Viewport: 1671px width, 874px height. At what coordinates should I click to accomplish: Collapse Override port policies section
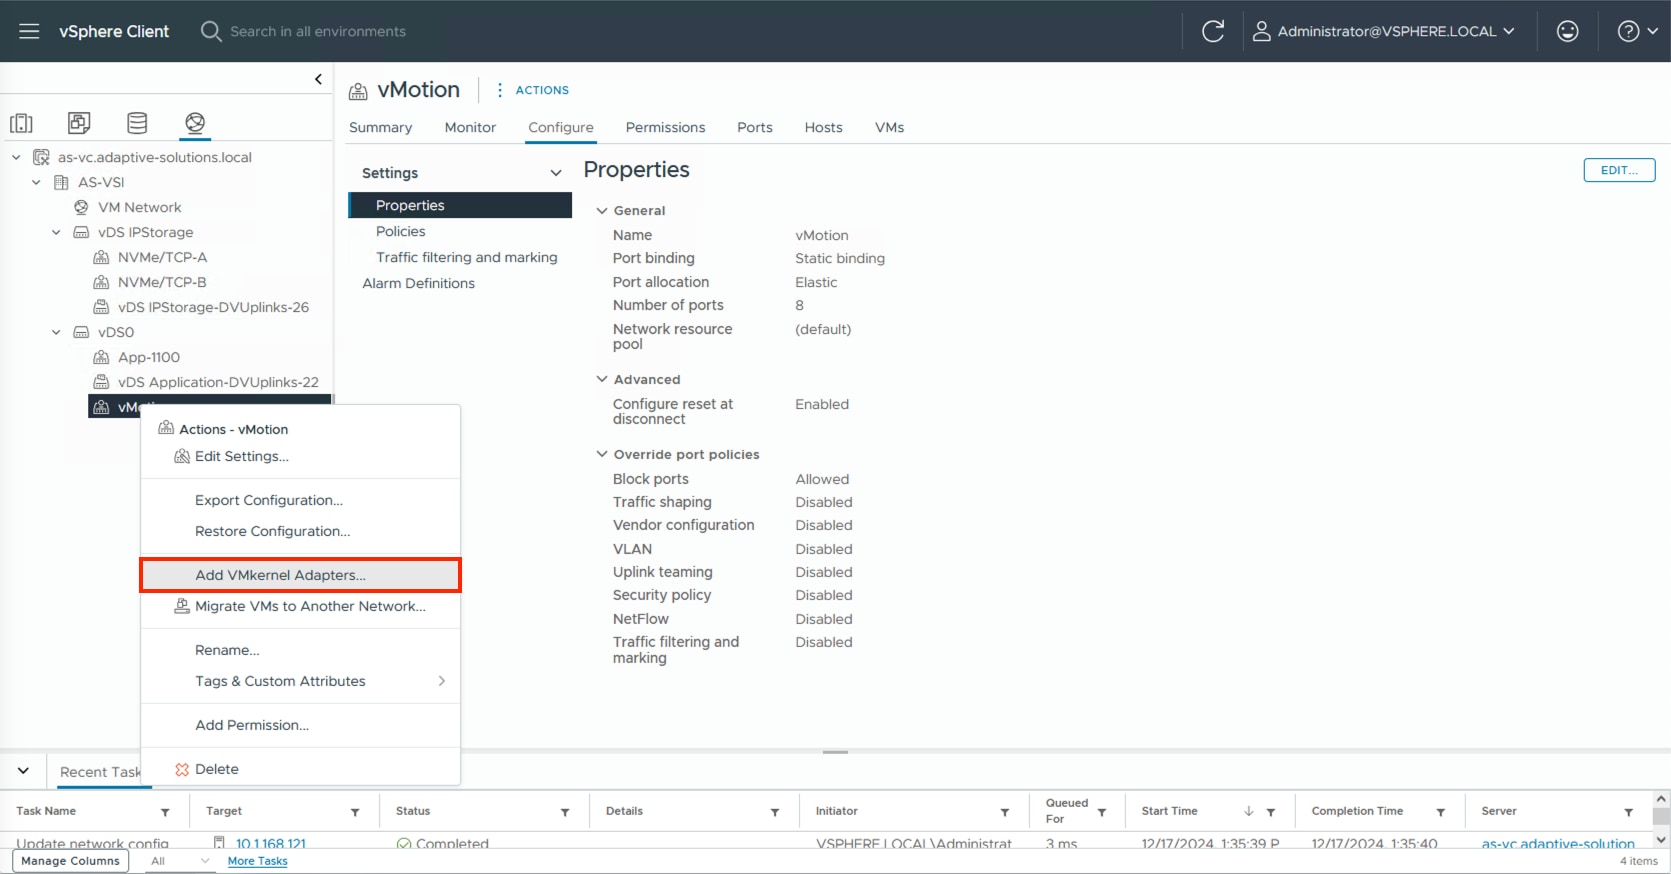click(602, 454)
